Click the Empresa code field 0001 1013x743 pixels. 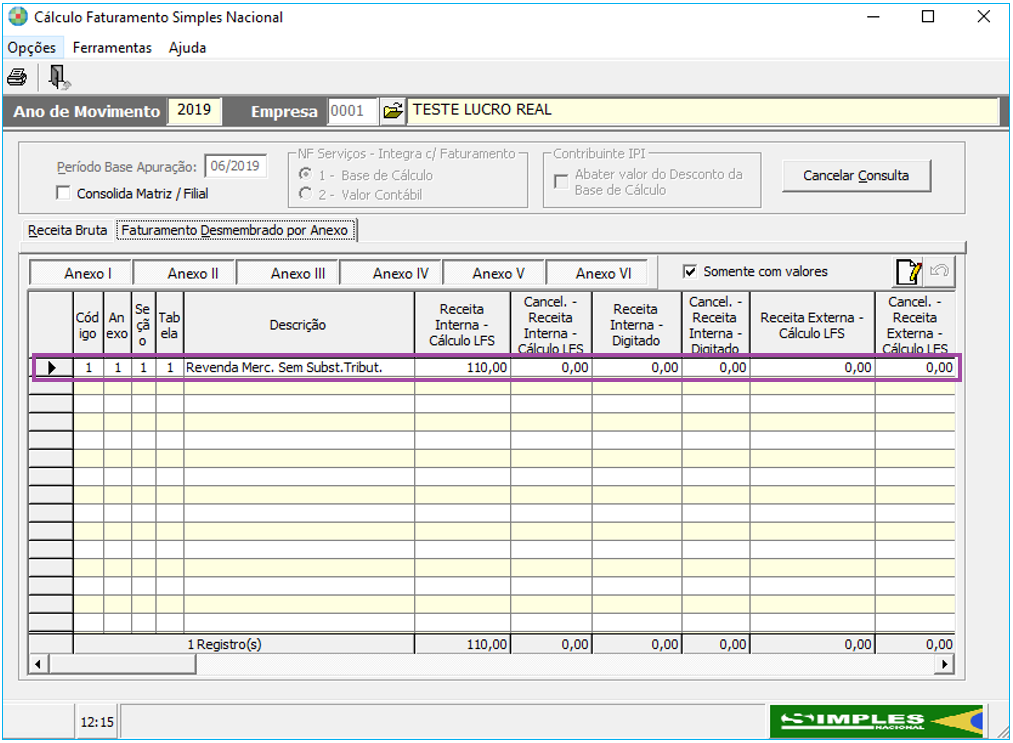(x=352, y=111)
